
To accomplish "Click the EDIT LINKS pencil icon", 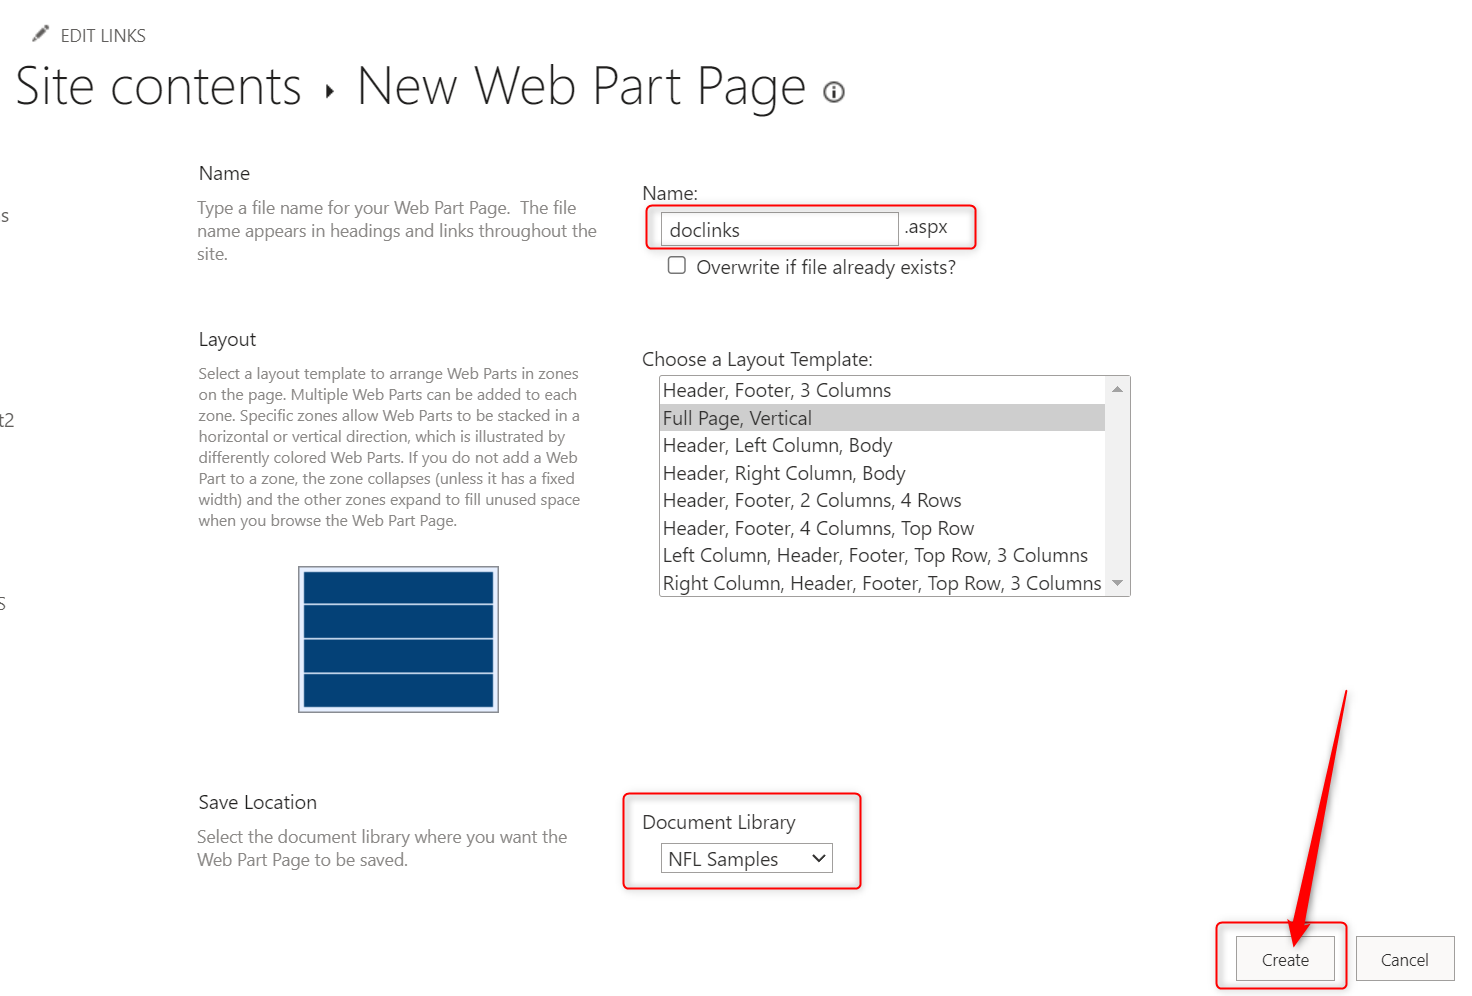I will click(40, 34).
